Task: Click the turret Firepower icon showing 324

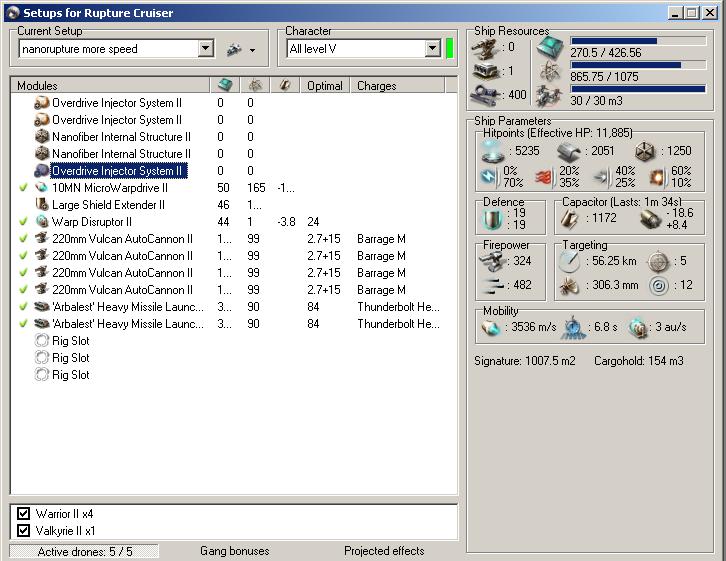Action: coord(493,262)
